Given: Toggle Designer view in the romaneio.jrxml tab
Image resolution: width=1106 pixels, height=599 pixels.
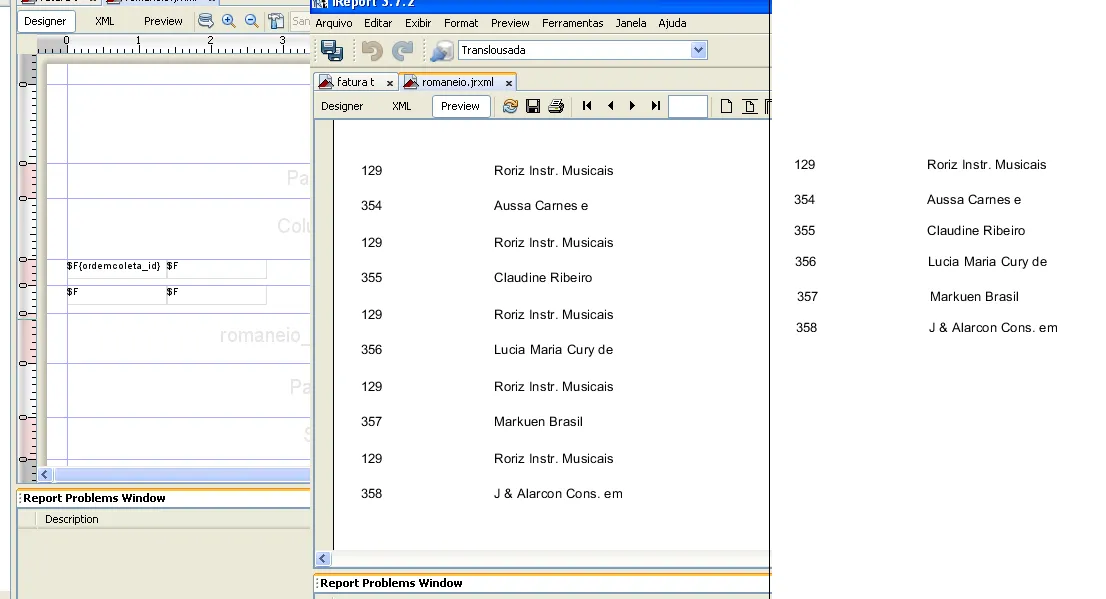Looking at the screenshot, I should [342, 106].
